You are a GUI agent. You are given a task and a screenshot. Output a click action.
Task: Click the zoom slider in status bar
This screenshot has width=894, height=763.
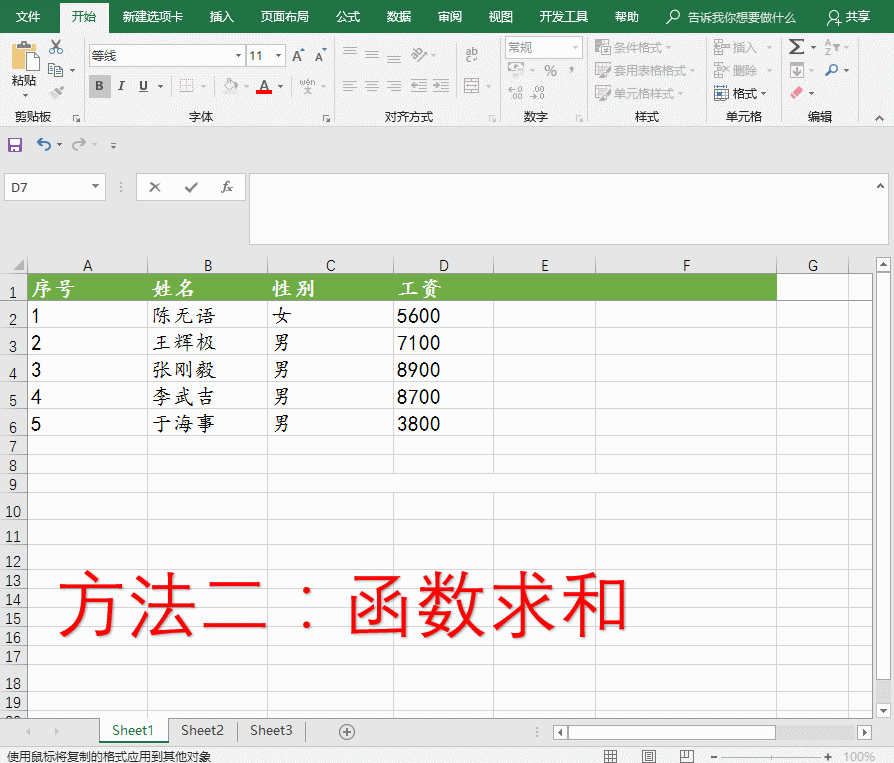click(771, 756)
